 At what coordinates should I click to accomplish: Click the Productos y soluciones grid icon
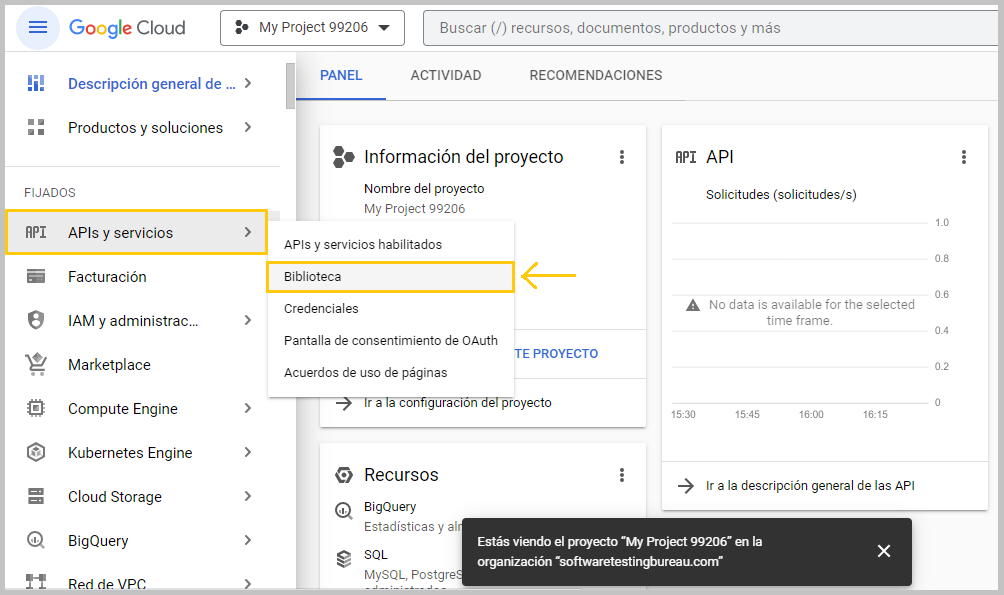tap(36, 127)
